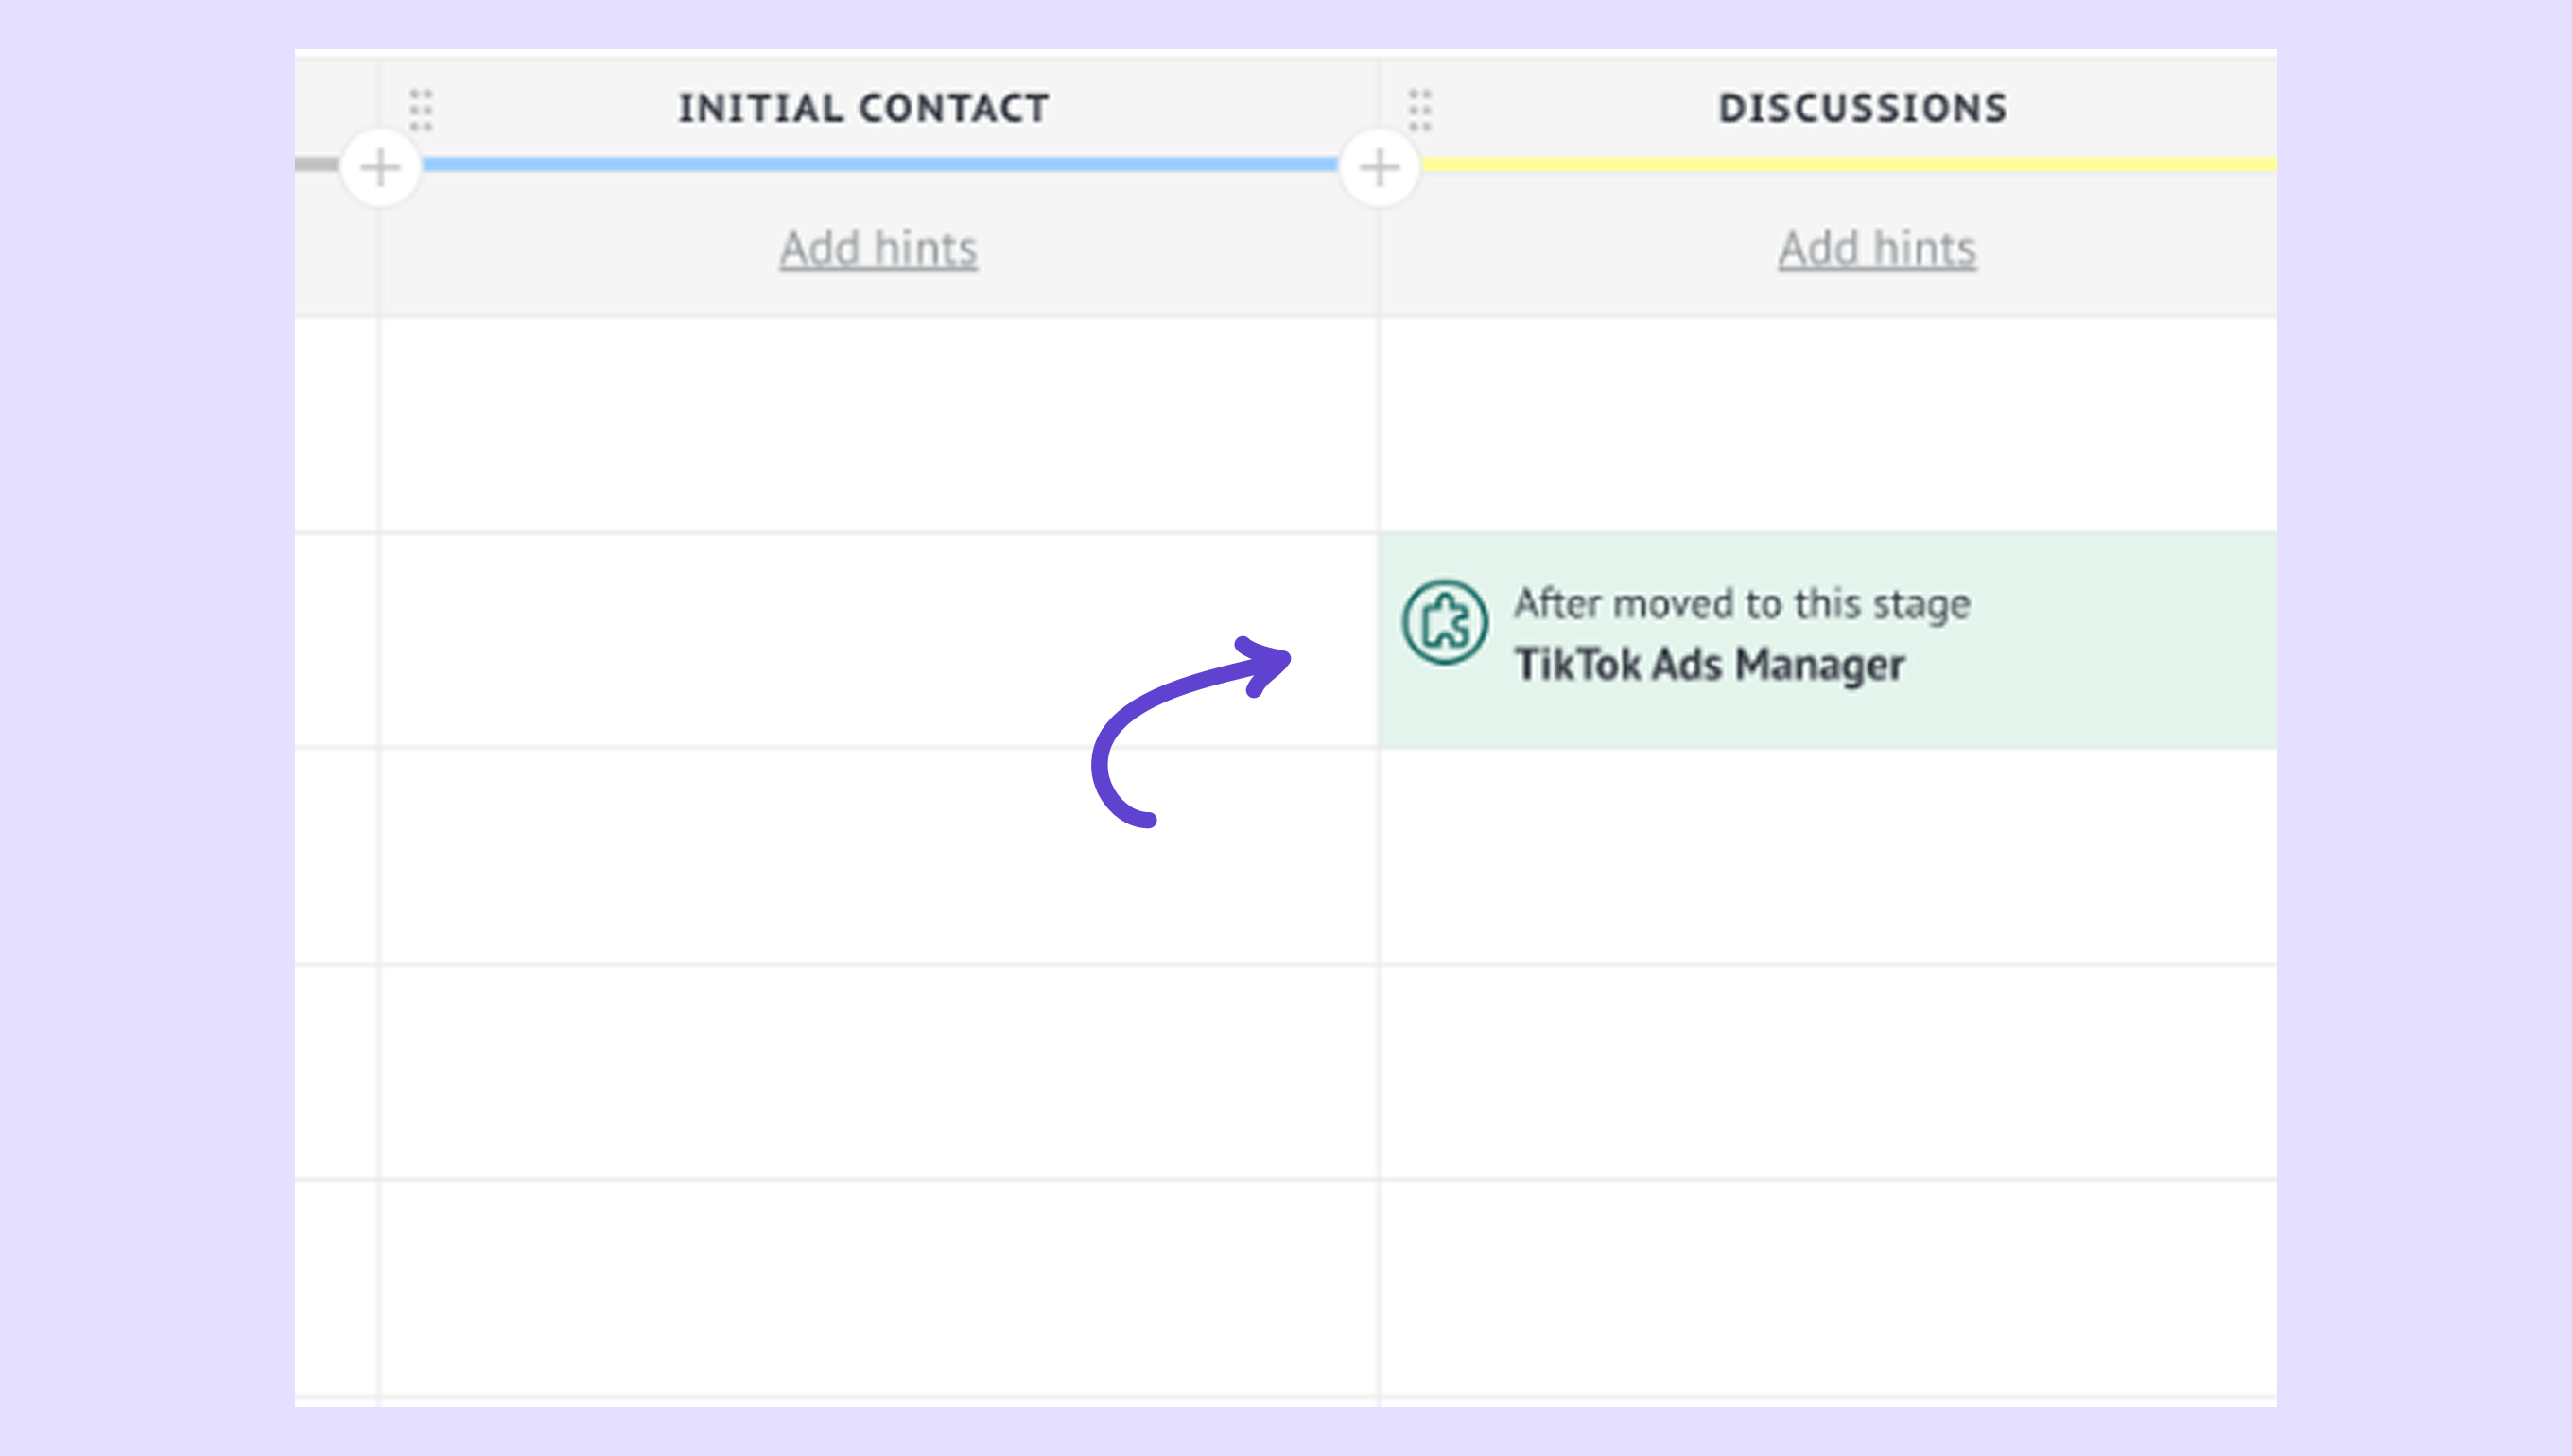
Task: Click the yellow Discussions color bar
Action: pos(1850,164)
